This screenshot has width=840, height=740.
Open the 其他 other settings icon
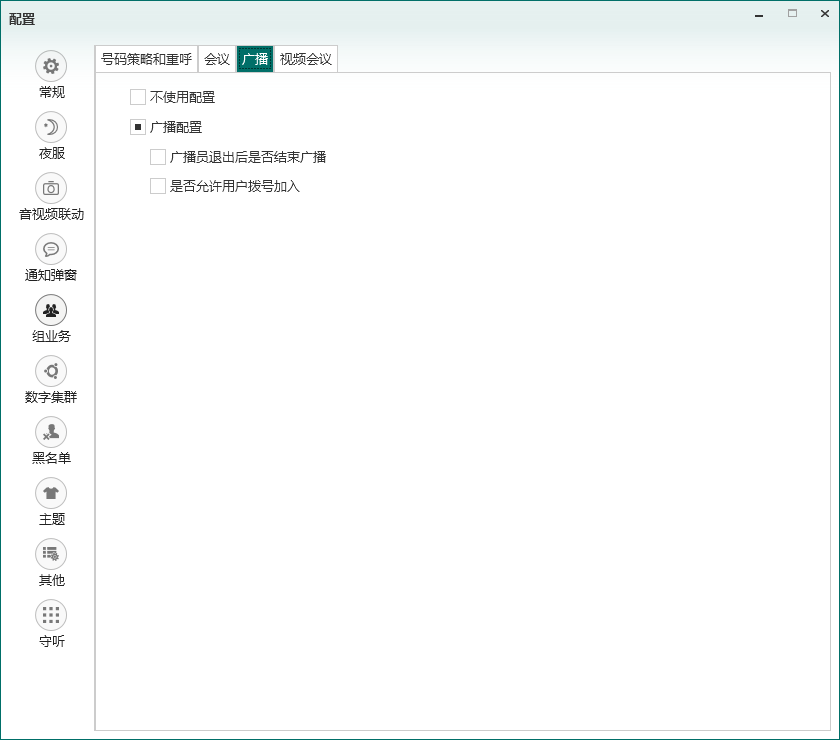(x=51, y=554)
